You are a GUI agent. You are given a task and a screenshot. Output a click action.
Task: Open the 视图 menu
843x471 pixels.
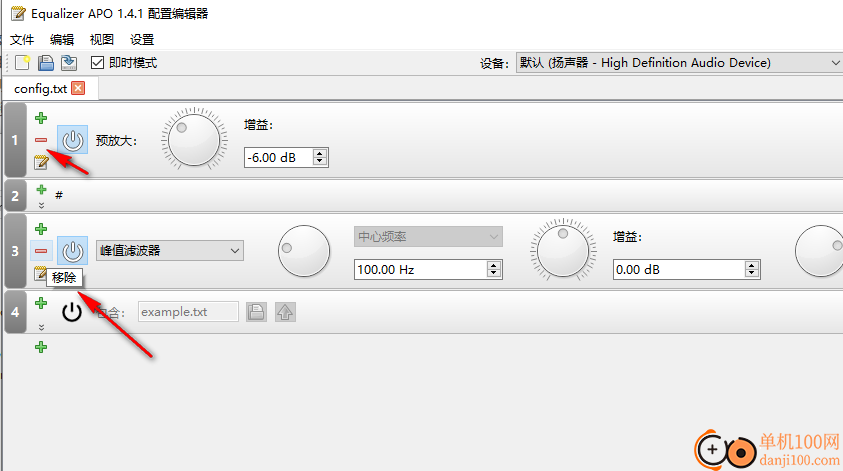[102, 40]
